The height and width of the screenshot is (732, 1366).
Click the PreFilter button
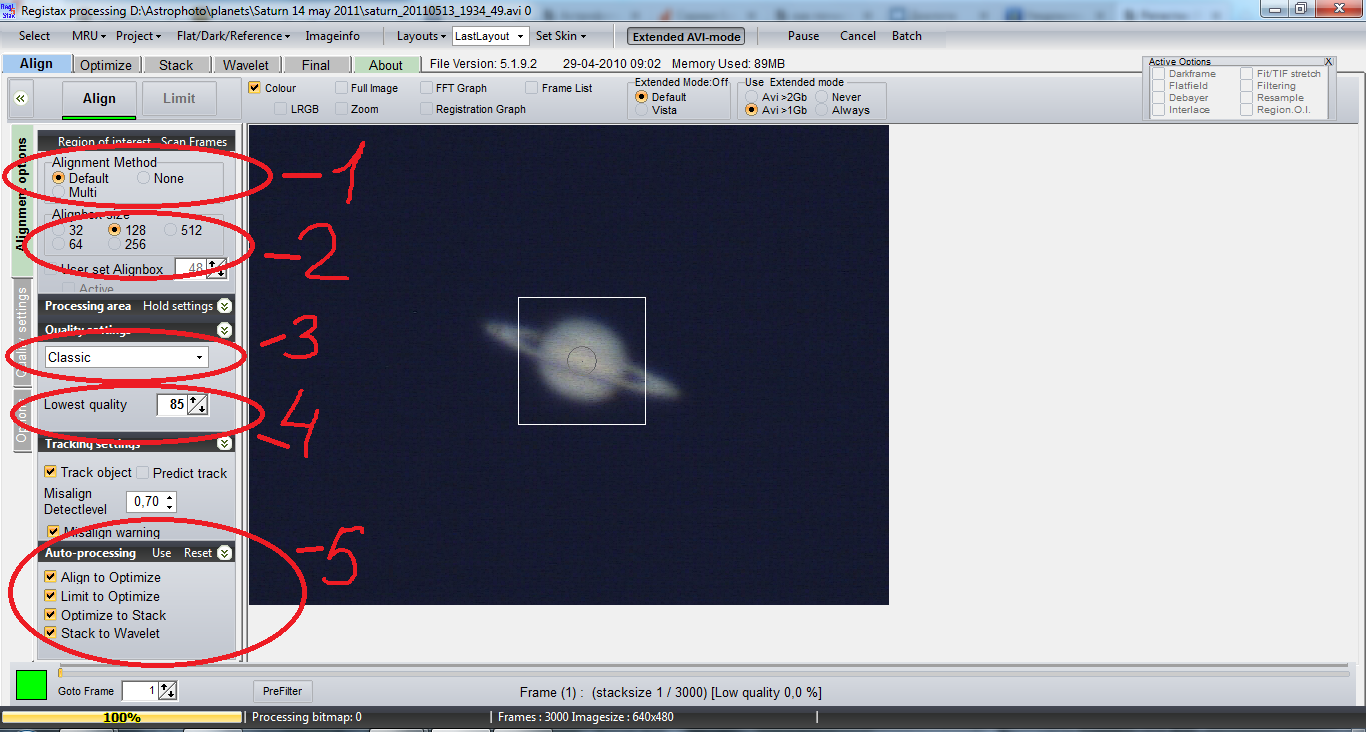tap(282, 691)
